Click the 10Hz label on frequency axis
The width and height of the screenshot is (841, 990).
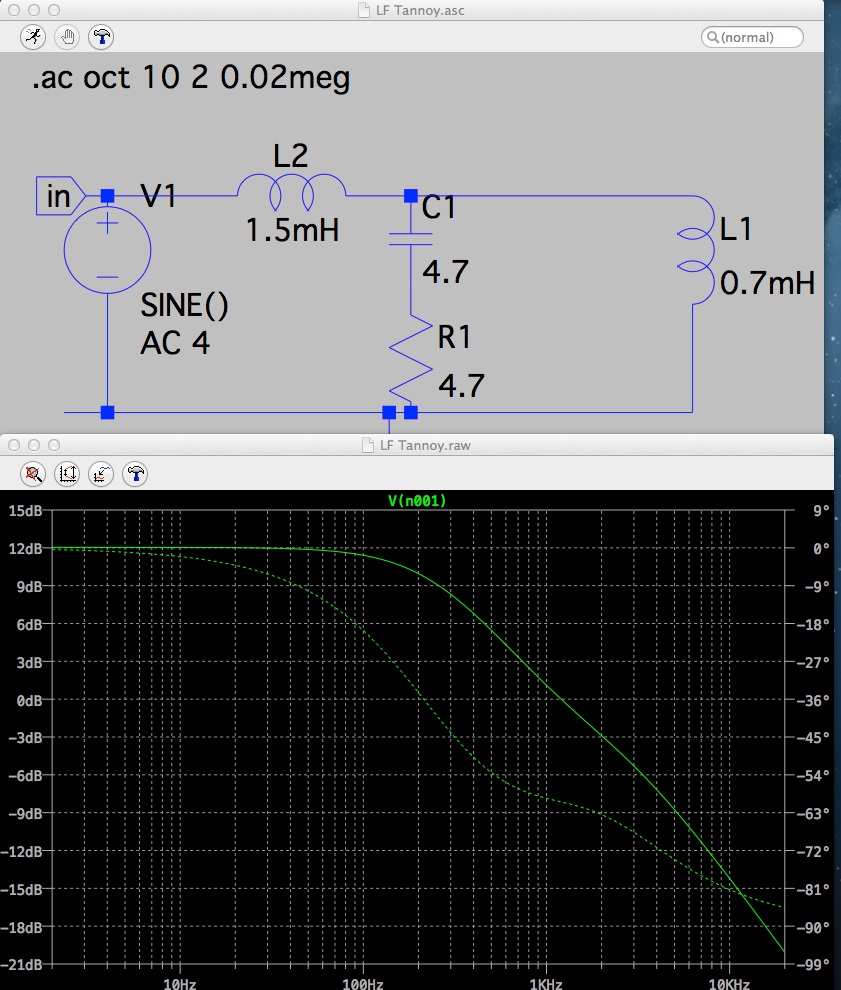(180, 984)
